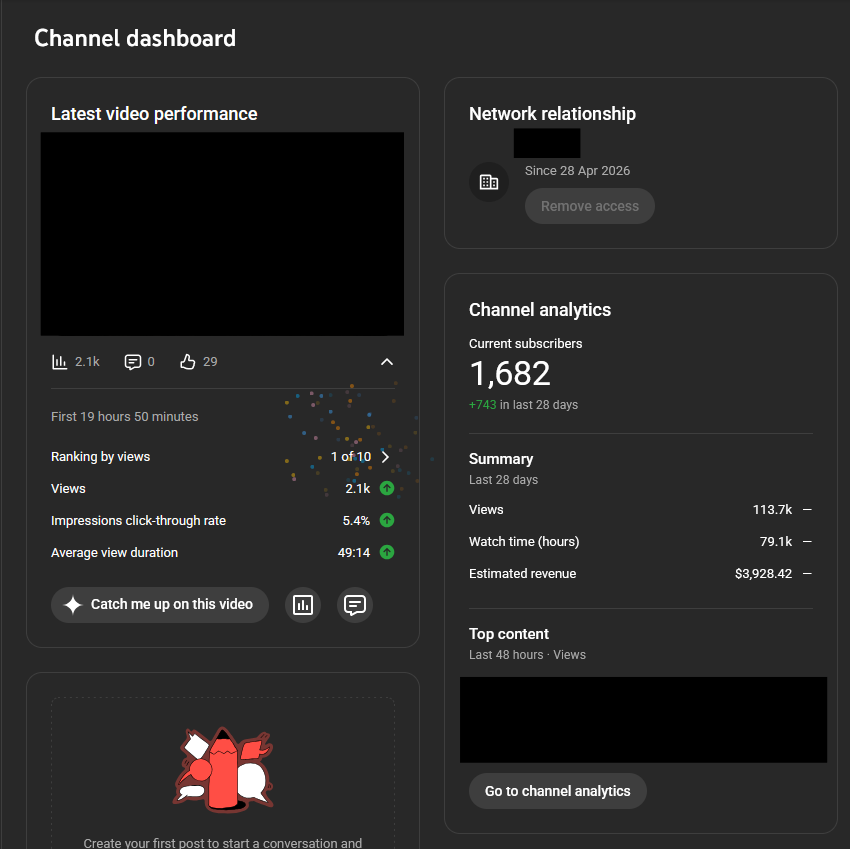
Task: Click the '79.1k' watch time value
Action: (776, 542)
